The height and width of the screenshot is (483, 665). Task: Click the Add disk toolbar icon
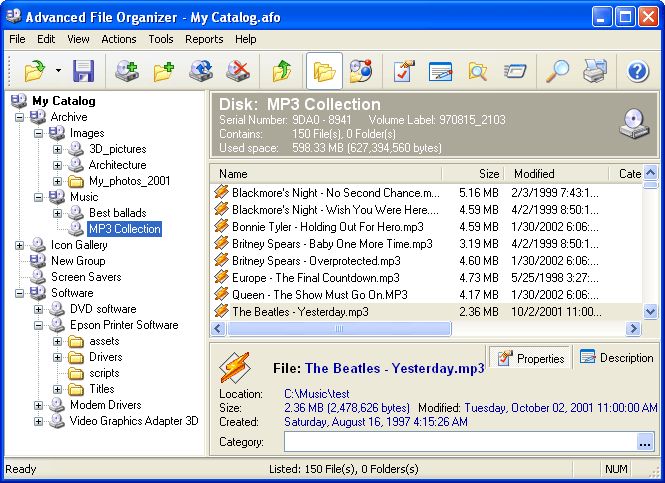127,71
